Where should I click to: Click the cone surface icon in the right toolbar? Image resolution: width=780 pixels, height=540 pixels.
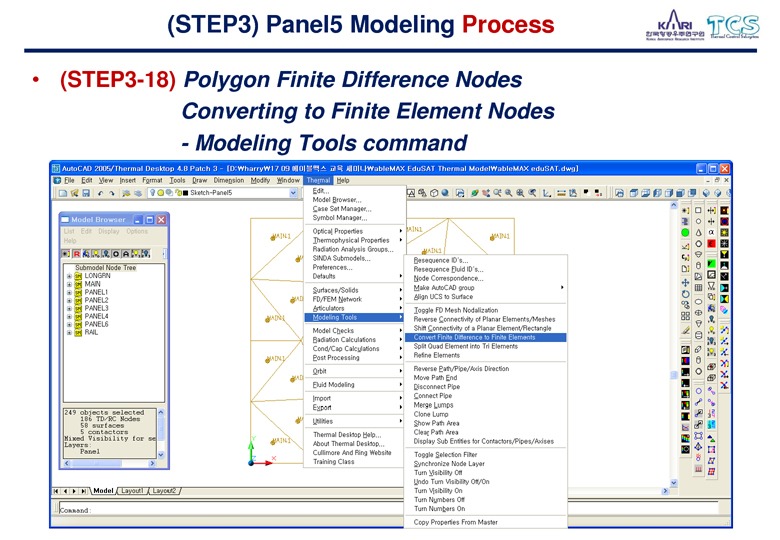(698, 232)
